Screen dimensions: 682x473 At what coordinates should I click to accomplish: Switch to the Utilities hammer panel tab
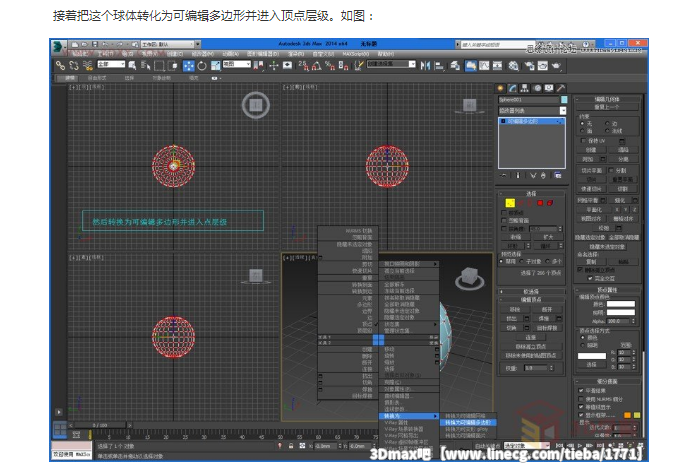click(x=561, y=88)
